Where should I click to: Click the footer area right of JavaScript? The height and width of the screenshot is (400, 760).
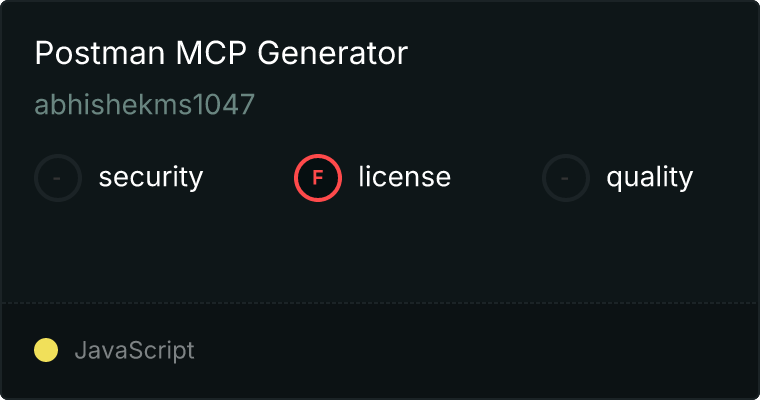(475, 351)
